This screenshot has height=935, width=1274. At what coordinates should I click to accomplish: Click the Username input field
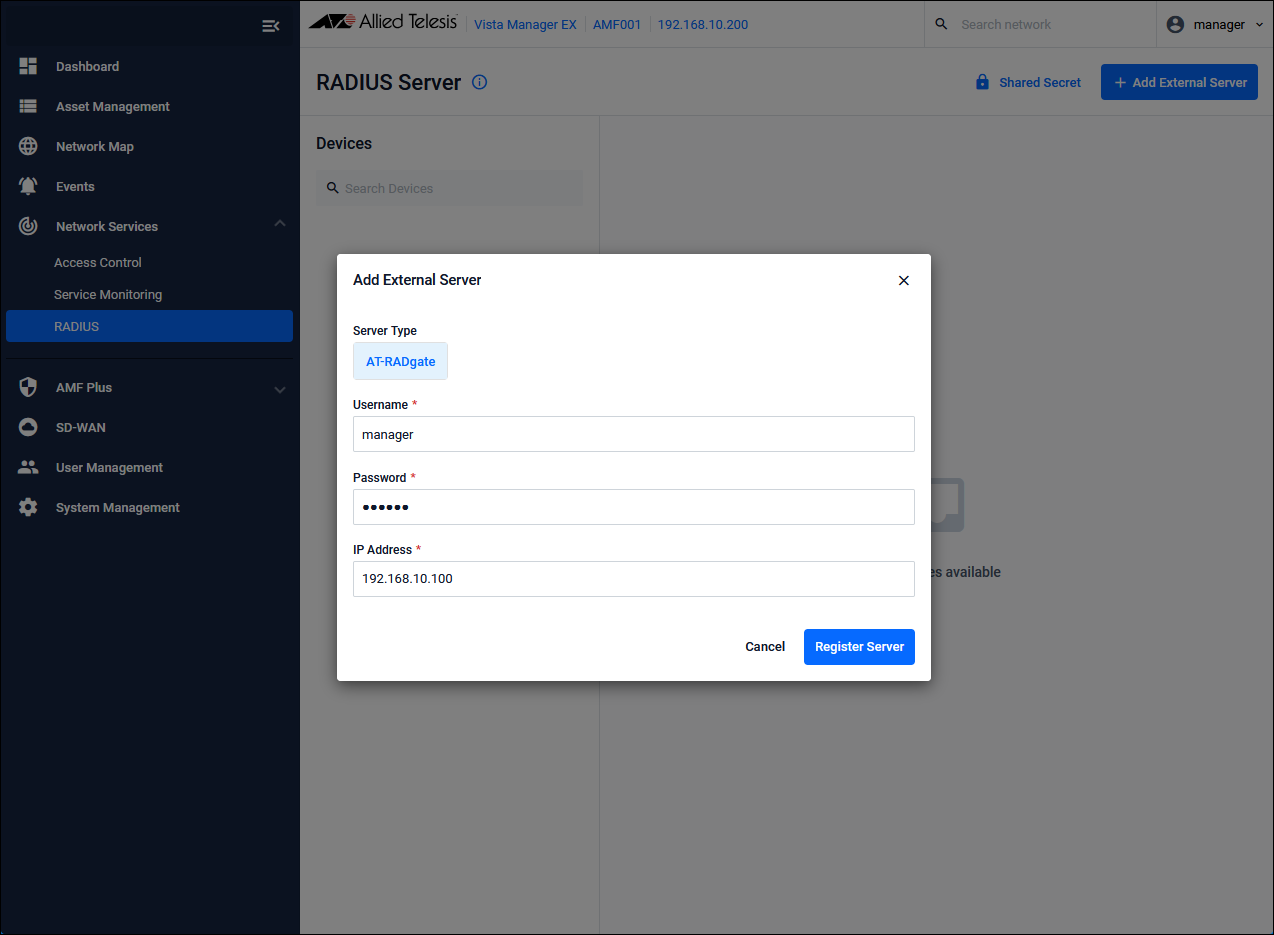[633, 434]
